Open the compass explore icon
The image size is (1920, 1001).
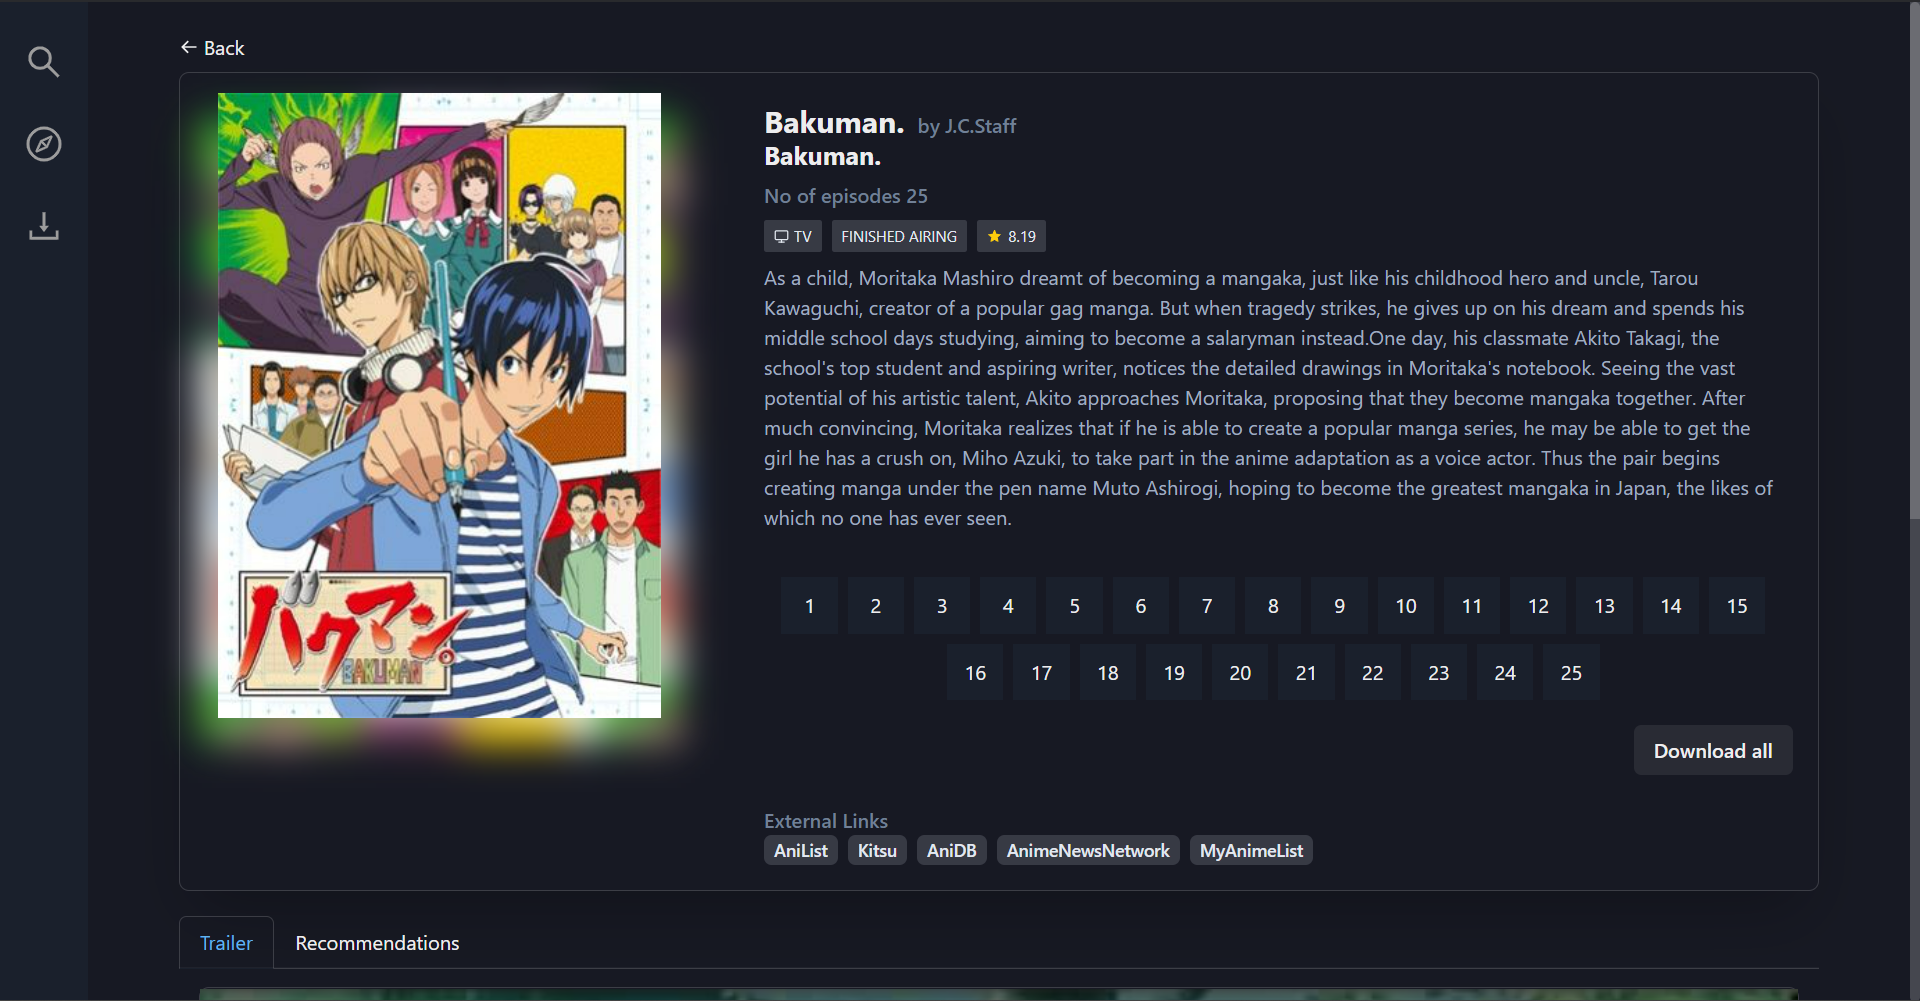(43, 144)
